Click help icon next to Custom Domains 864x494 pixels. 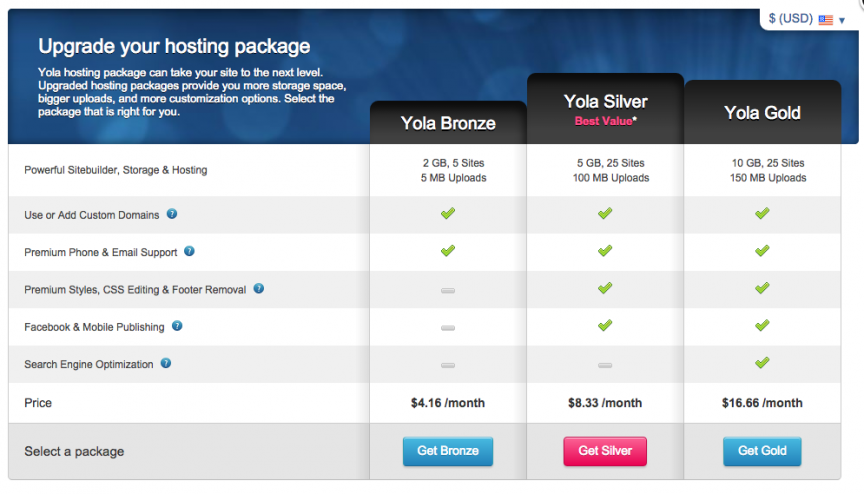point(172,214)
